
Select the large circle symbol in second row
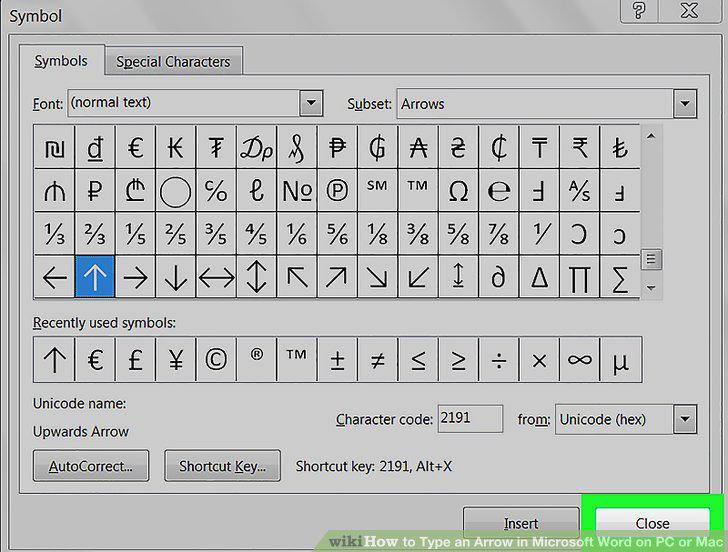pyautogui.click(x=176, y=190)
